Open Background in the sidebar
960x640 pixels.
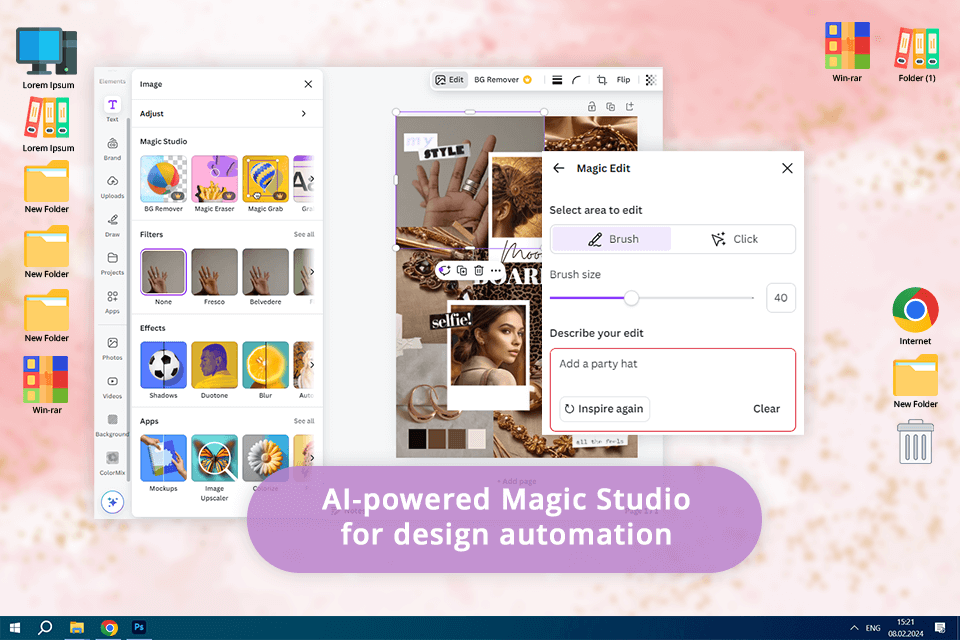112,424
